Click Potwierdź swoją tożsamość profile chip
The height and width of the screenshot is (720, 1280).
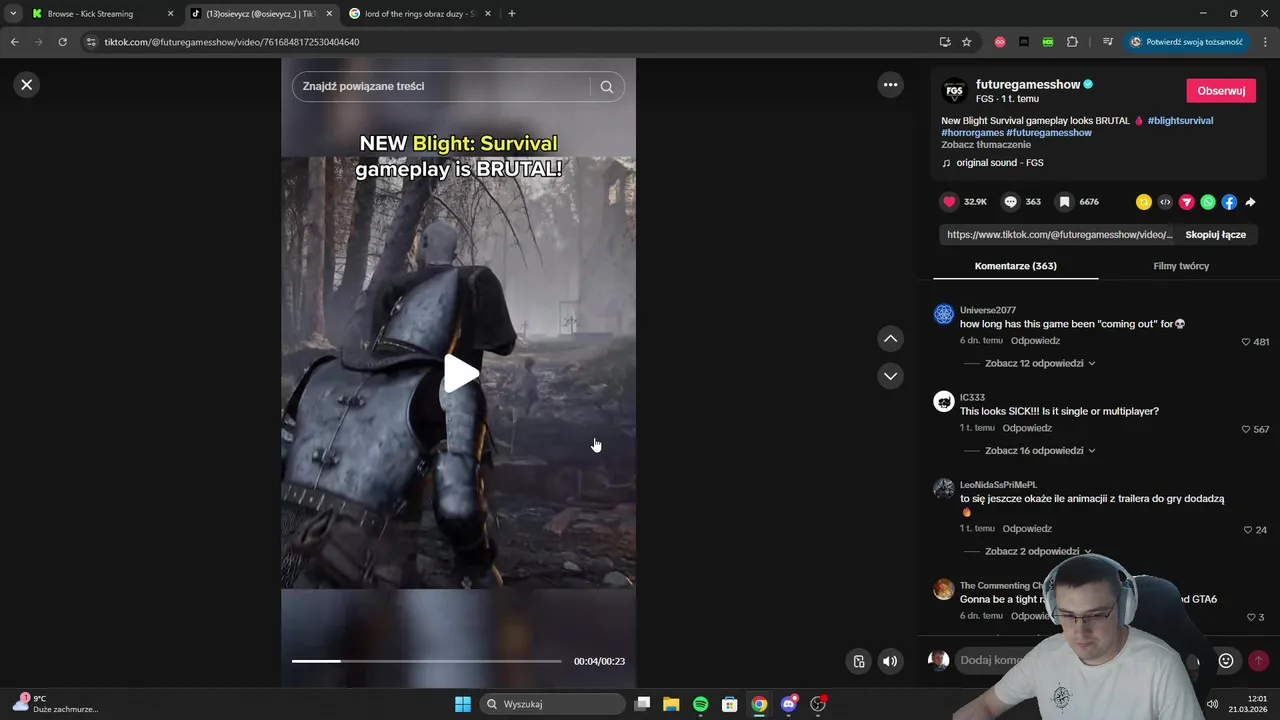[x=1187, y=42]
